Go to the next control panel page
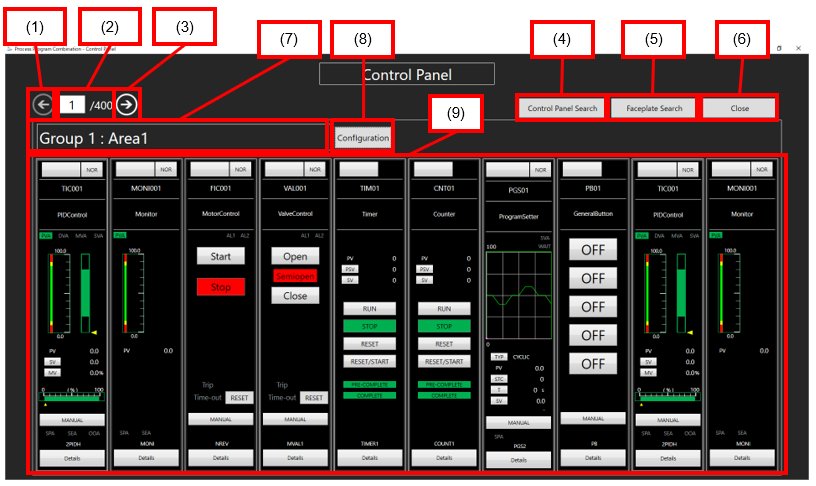Image resolution: width=816 pixels, height=486 pixels. [x=127, y=104]
